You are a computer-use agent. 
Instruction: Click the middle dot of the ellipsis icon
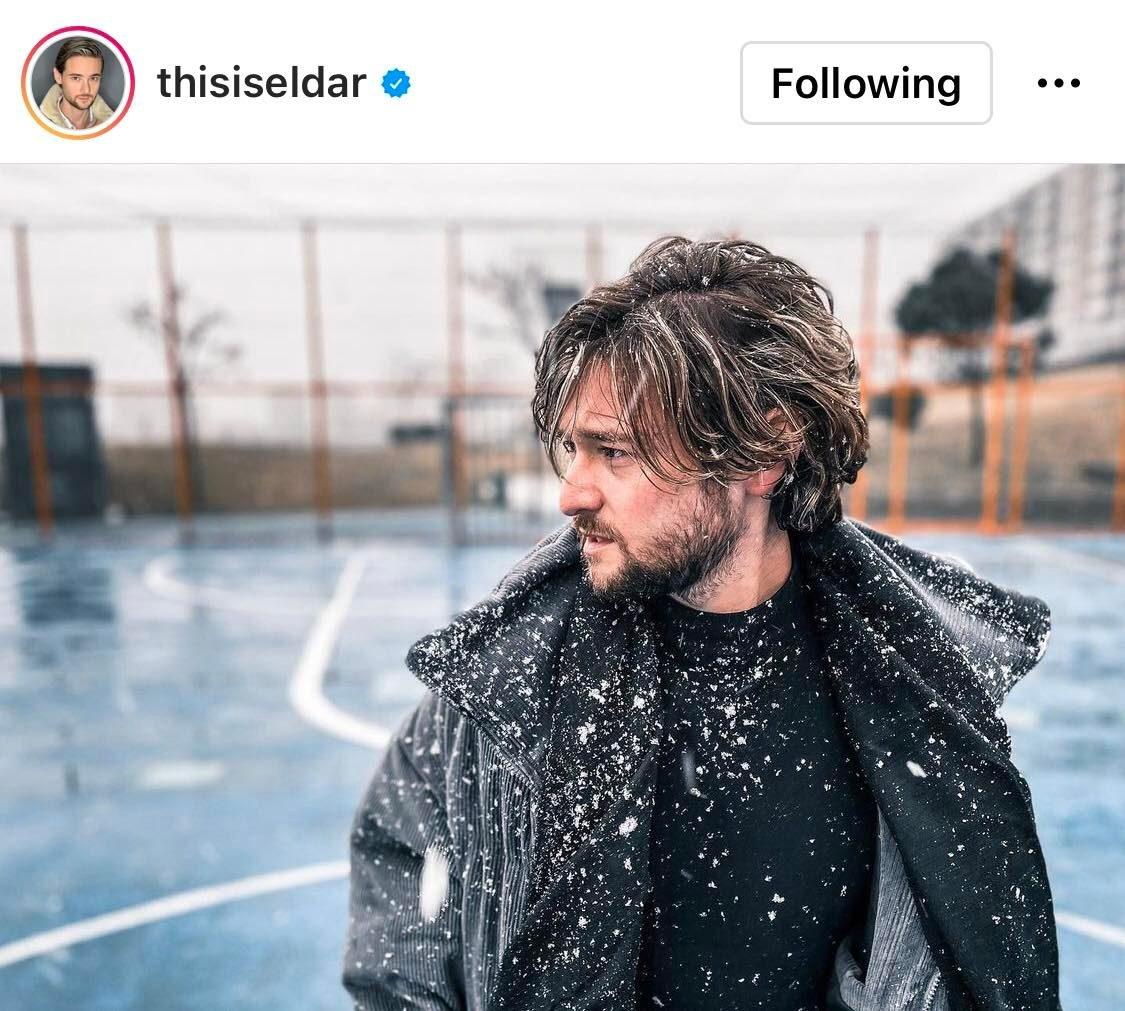(x=1058, y=83)
